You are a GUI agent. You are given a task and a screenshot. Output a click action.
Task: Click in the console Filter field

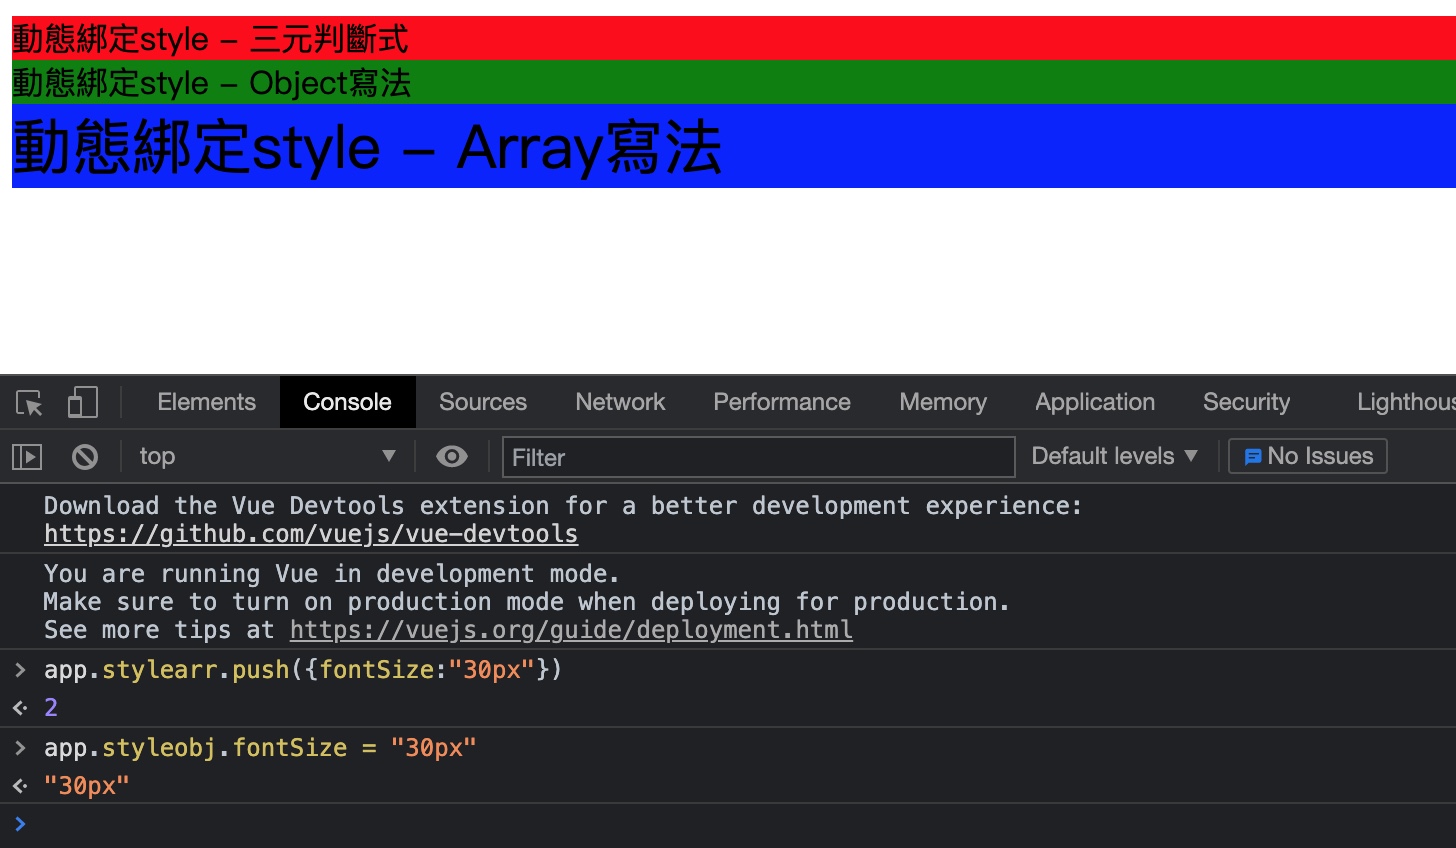(x=758, y=457)
